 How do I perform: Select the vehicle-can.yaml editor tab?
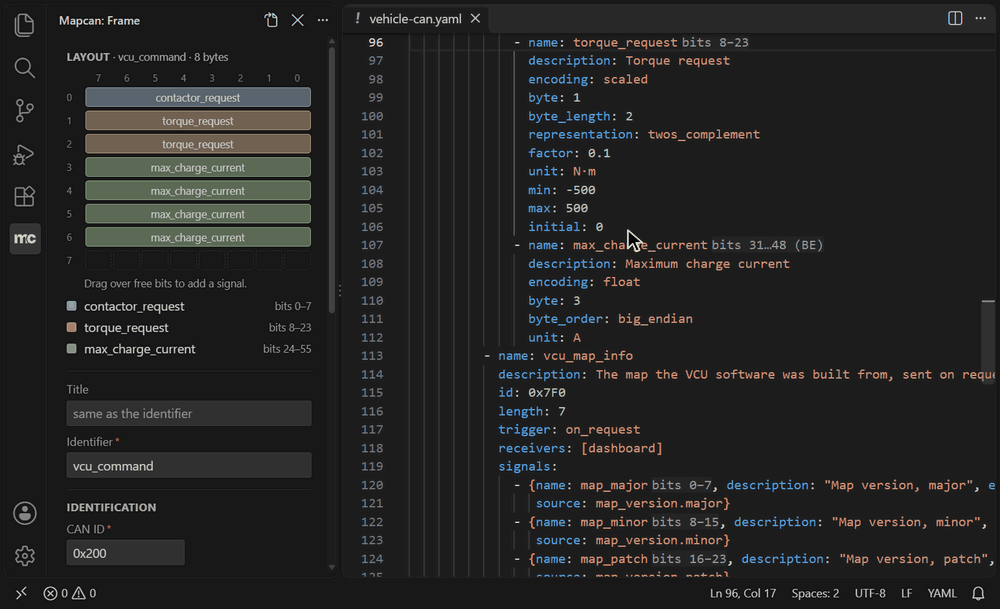pyautogui.click(x=415, y=19)
